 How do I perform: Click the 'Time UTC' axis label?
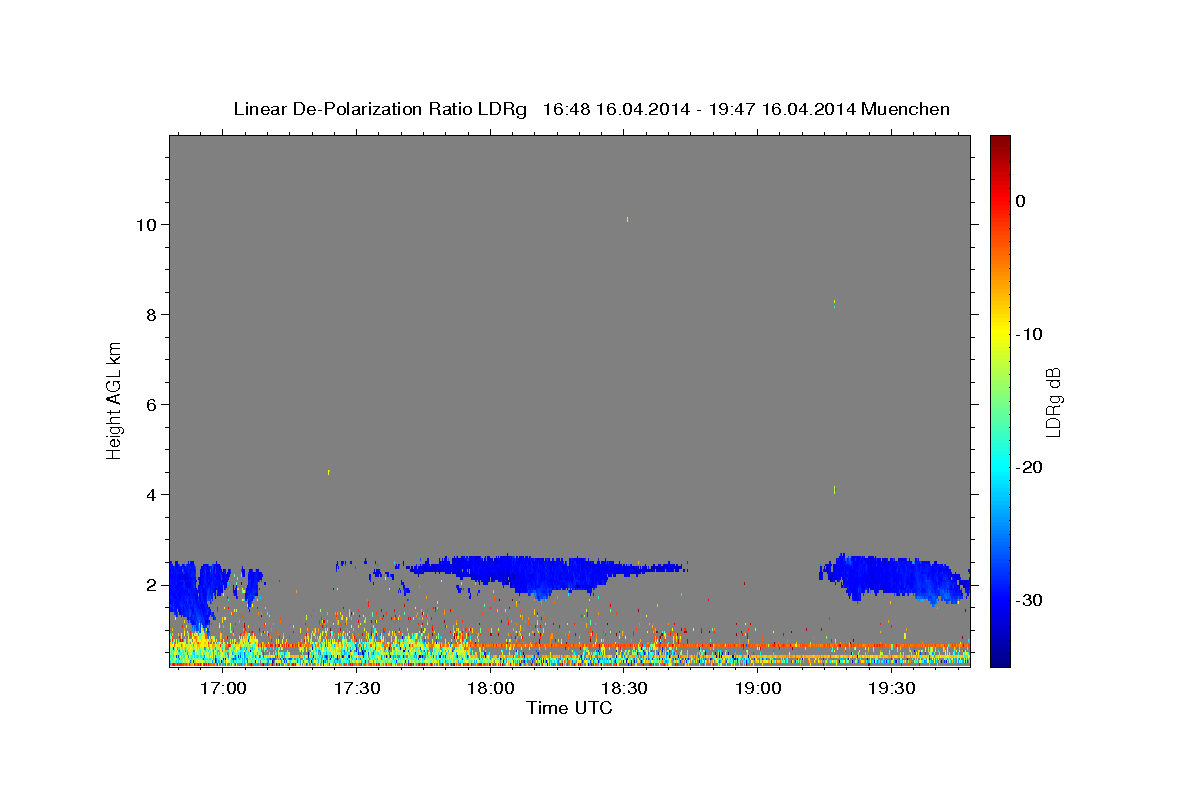click(569, 708)
